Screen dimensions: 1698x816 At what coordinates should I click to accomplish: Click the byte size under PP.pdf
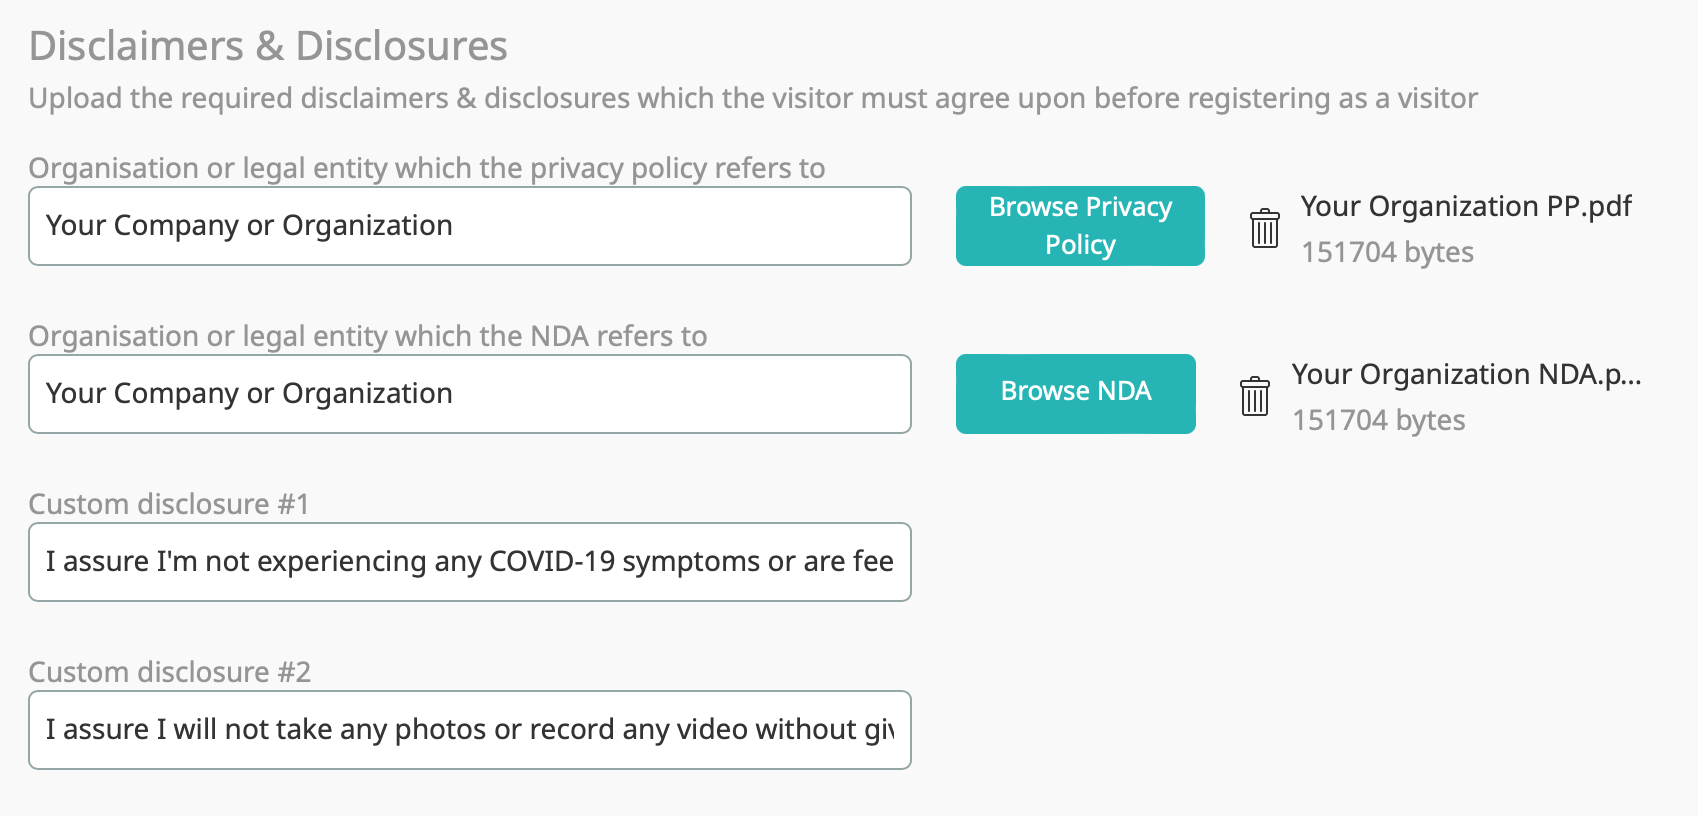tap(1387, 252)
